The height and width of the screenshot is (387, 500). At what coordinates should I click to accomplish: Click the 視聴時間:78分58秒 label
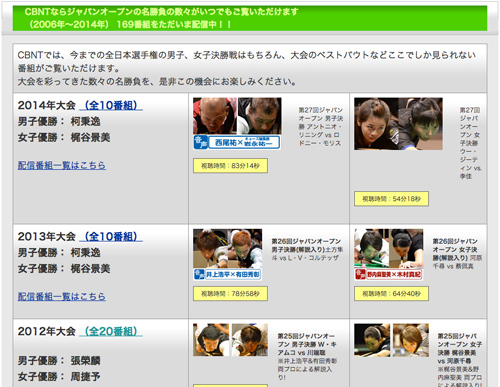pos(230,294)
